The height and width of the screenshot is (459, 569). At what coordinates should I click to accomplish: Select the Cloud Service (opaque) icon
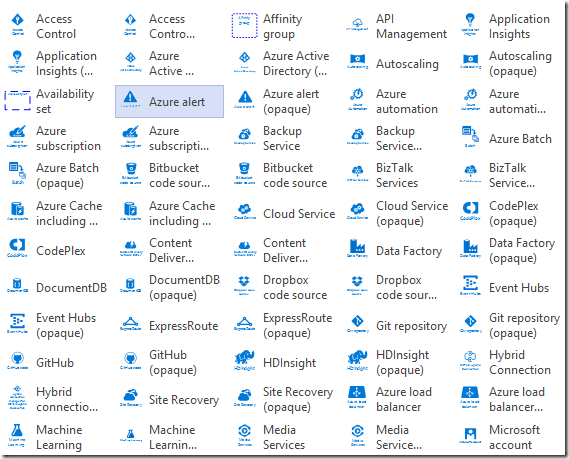tap(357, 212)
